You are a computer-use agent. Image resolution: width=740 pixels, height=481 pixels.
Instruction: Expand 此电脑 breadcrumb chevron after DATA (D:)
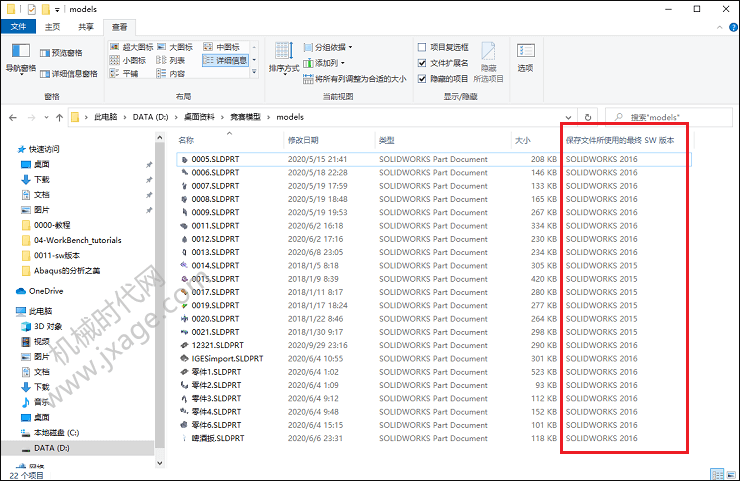point(176,117)
